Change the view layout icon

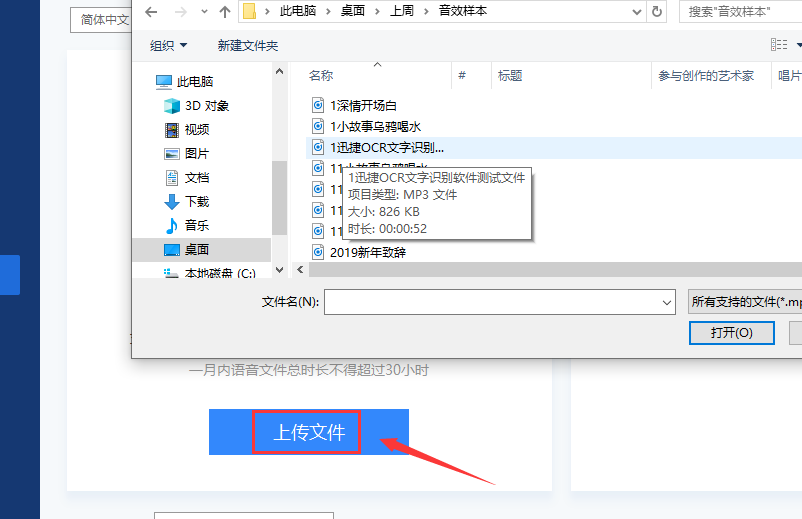pos(779,44)
